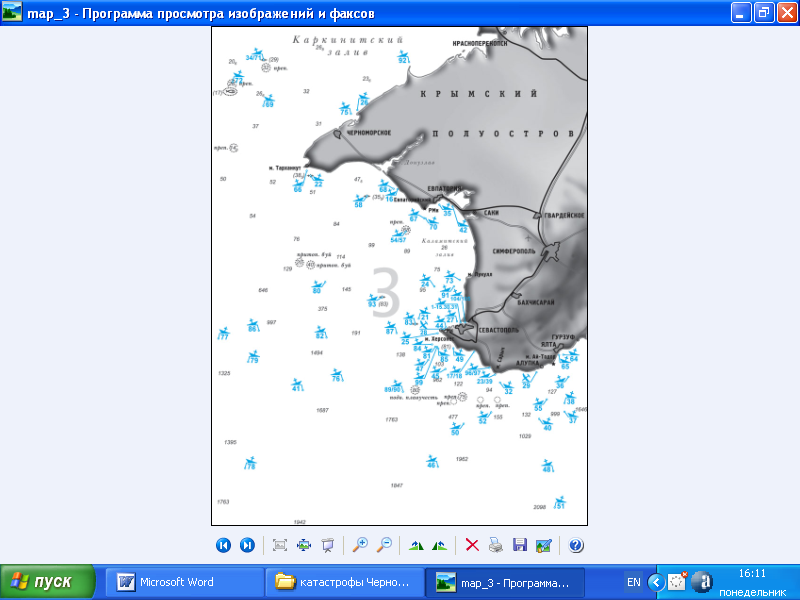Click the ЯЛТА label on the map
Screen dimensions: 800x600
(548, 344)
